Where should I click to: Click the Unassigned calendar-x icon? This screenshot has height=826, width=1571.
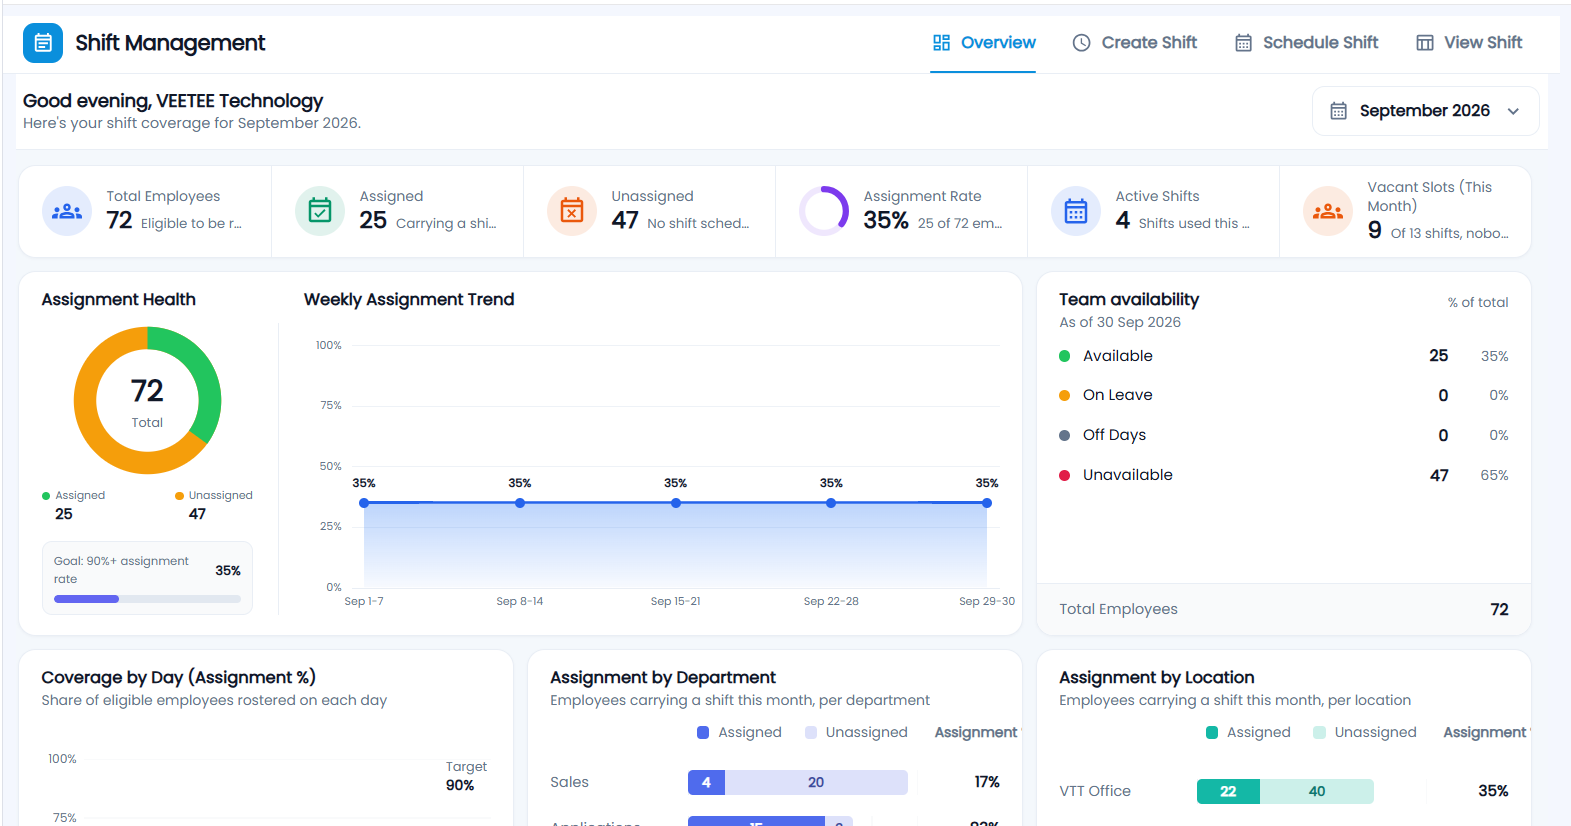click(572, 211)
